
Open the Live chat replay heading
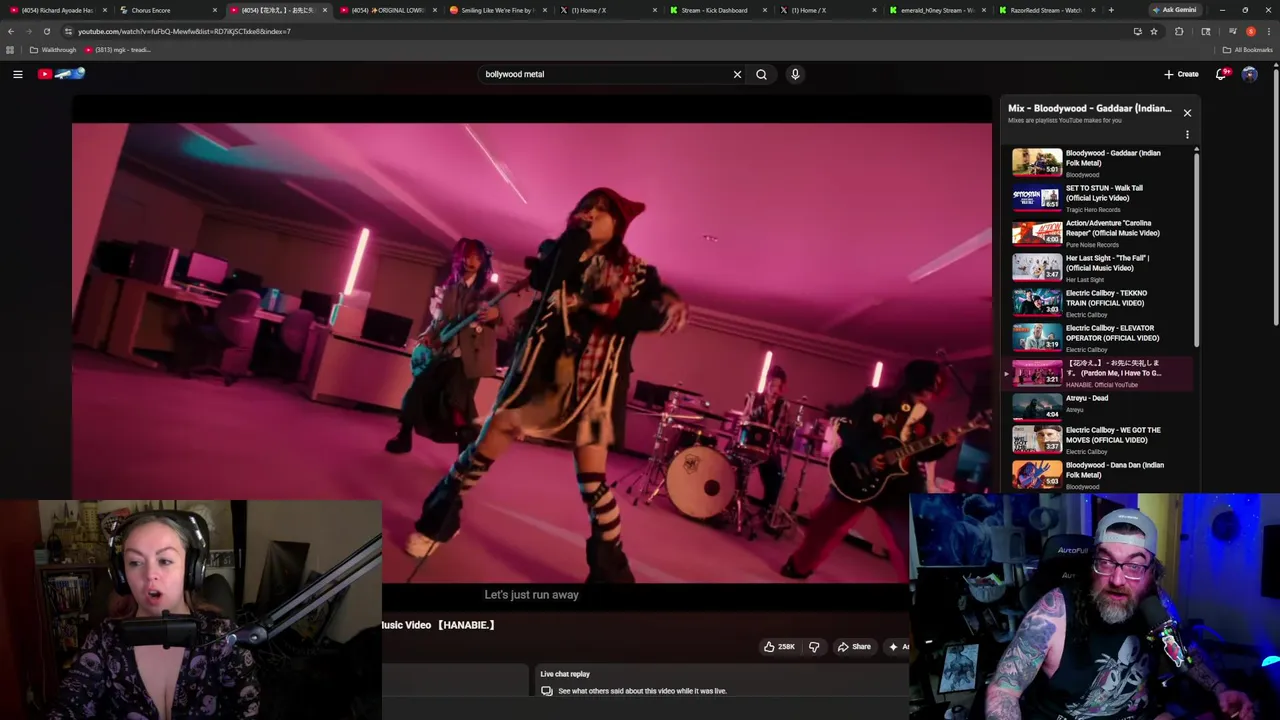565,674
